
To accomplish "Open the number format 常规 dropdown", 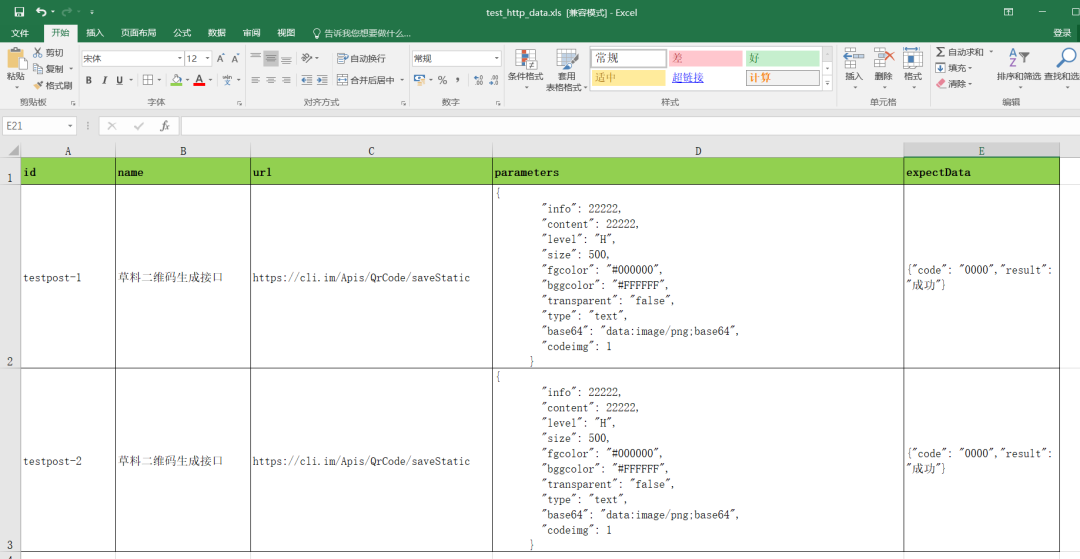I will tap(496, 59).
